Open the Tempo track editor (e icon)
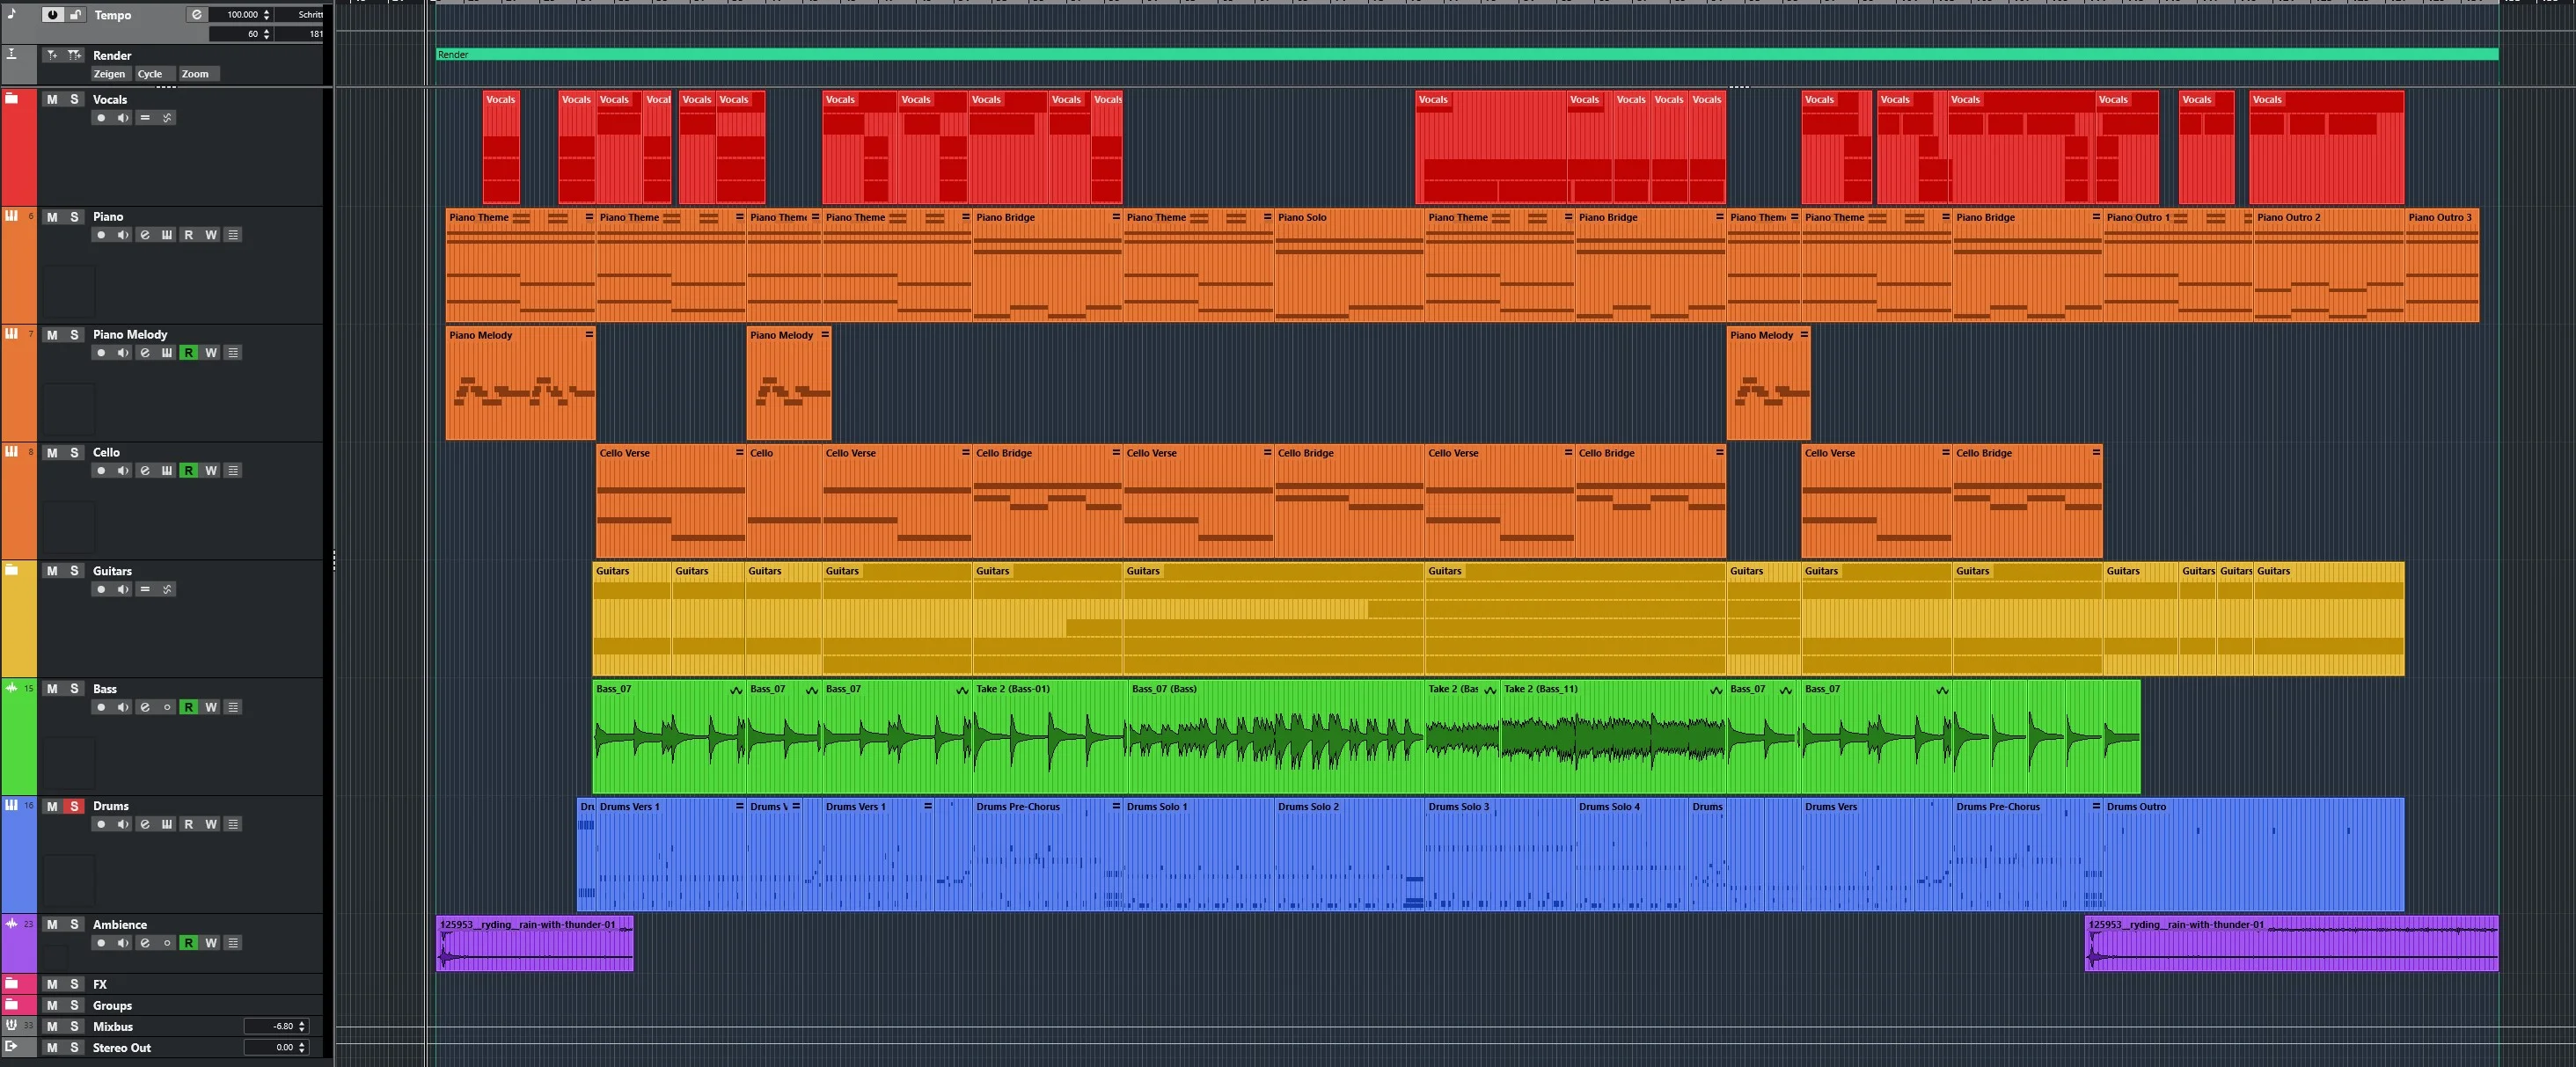Image resolution: width=2576 pixels, height=1067 pixels. [x=197, y=15]
